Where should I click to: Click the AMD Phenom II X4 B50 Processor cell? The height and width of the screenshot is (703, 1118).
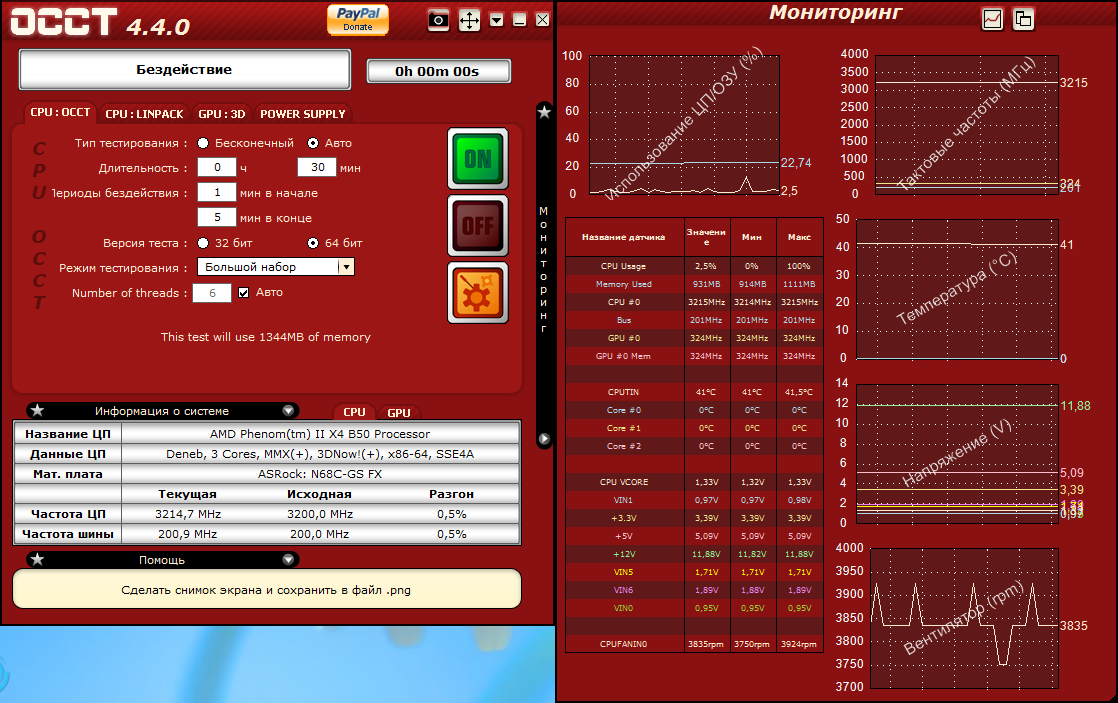pos(320,433)
